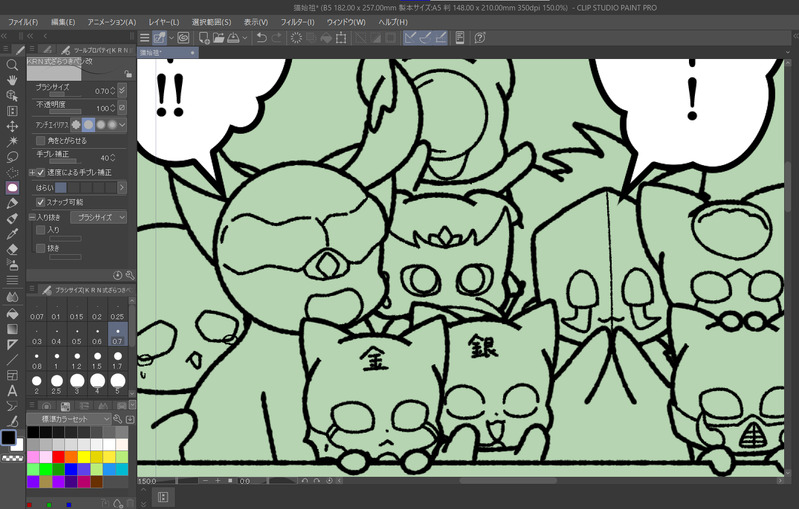
Task: Select the Zoom magnifier tool
Action: (12, 65)
